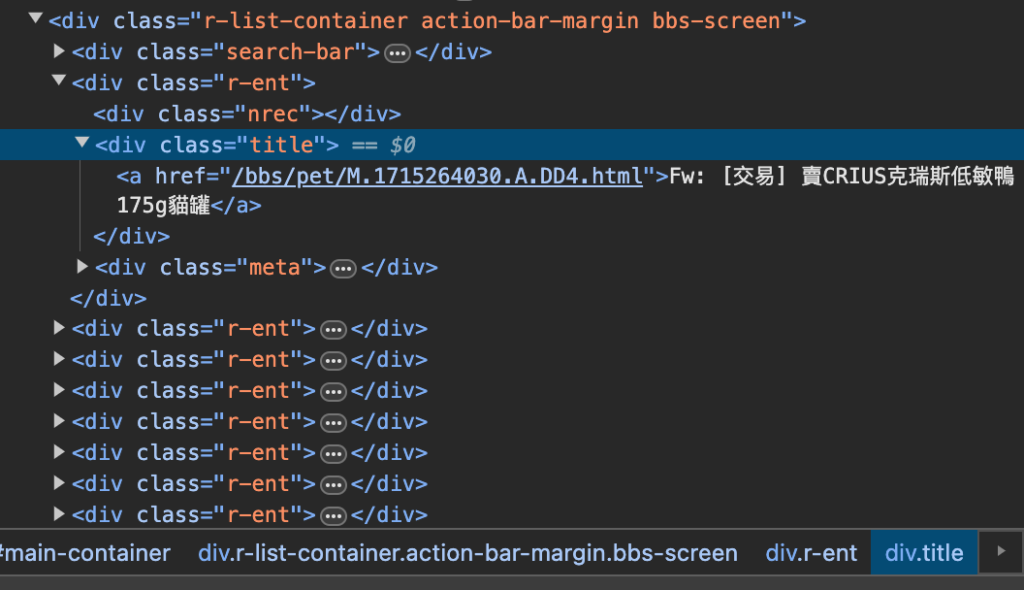This screenshot has width=1024, height=590.
Task: Collapse the selected title div
Action: tap(82, 142)
